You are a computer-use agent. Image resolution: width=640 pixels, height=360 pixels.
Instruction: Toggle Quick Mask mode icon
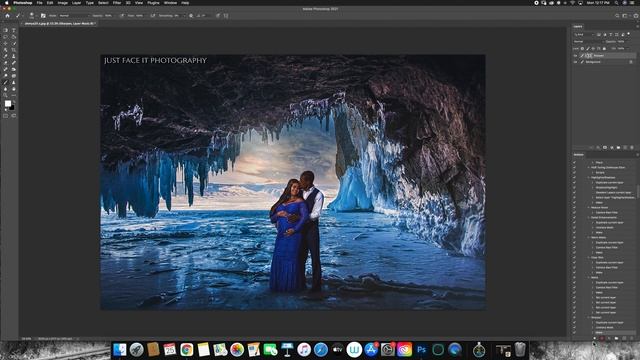coord(5,116)
